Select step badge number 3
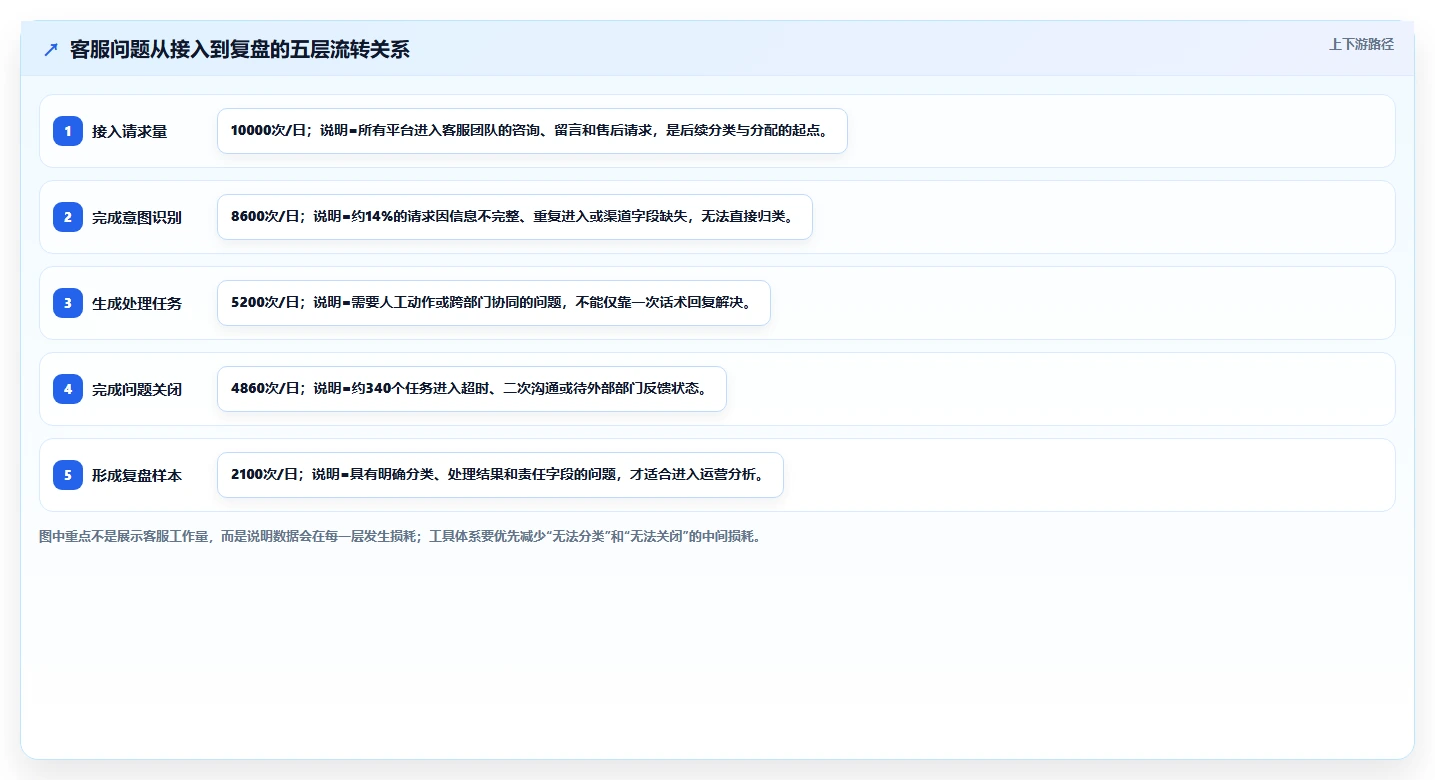Image resolution: width=1435 pixels, height=780 pixels. tap(68, 303)
